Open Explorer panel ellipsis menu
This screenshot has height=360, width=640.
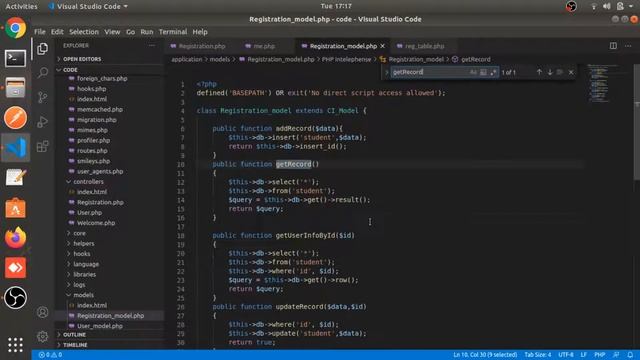coord(152,46)
